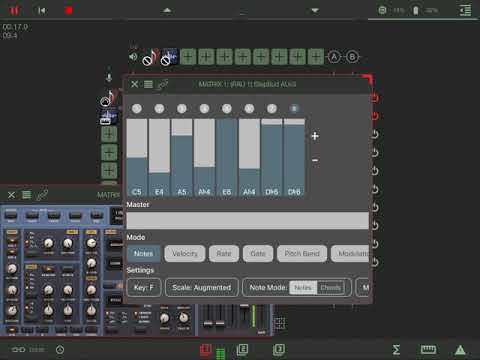The width and height of the screenshot is (480, 360).
Task: Toggle the highlighted blue step eight circle
Action: point(294,109)
